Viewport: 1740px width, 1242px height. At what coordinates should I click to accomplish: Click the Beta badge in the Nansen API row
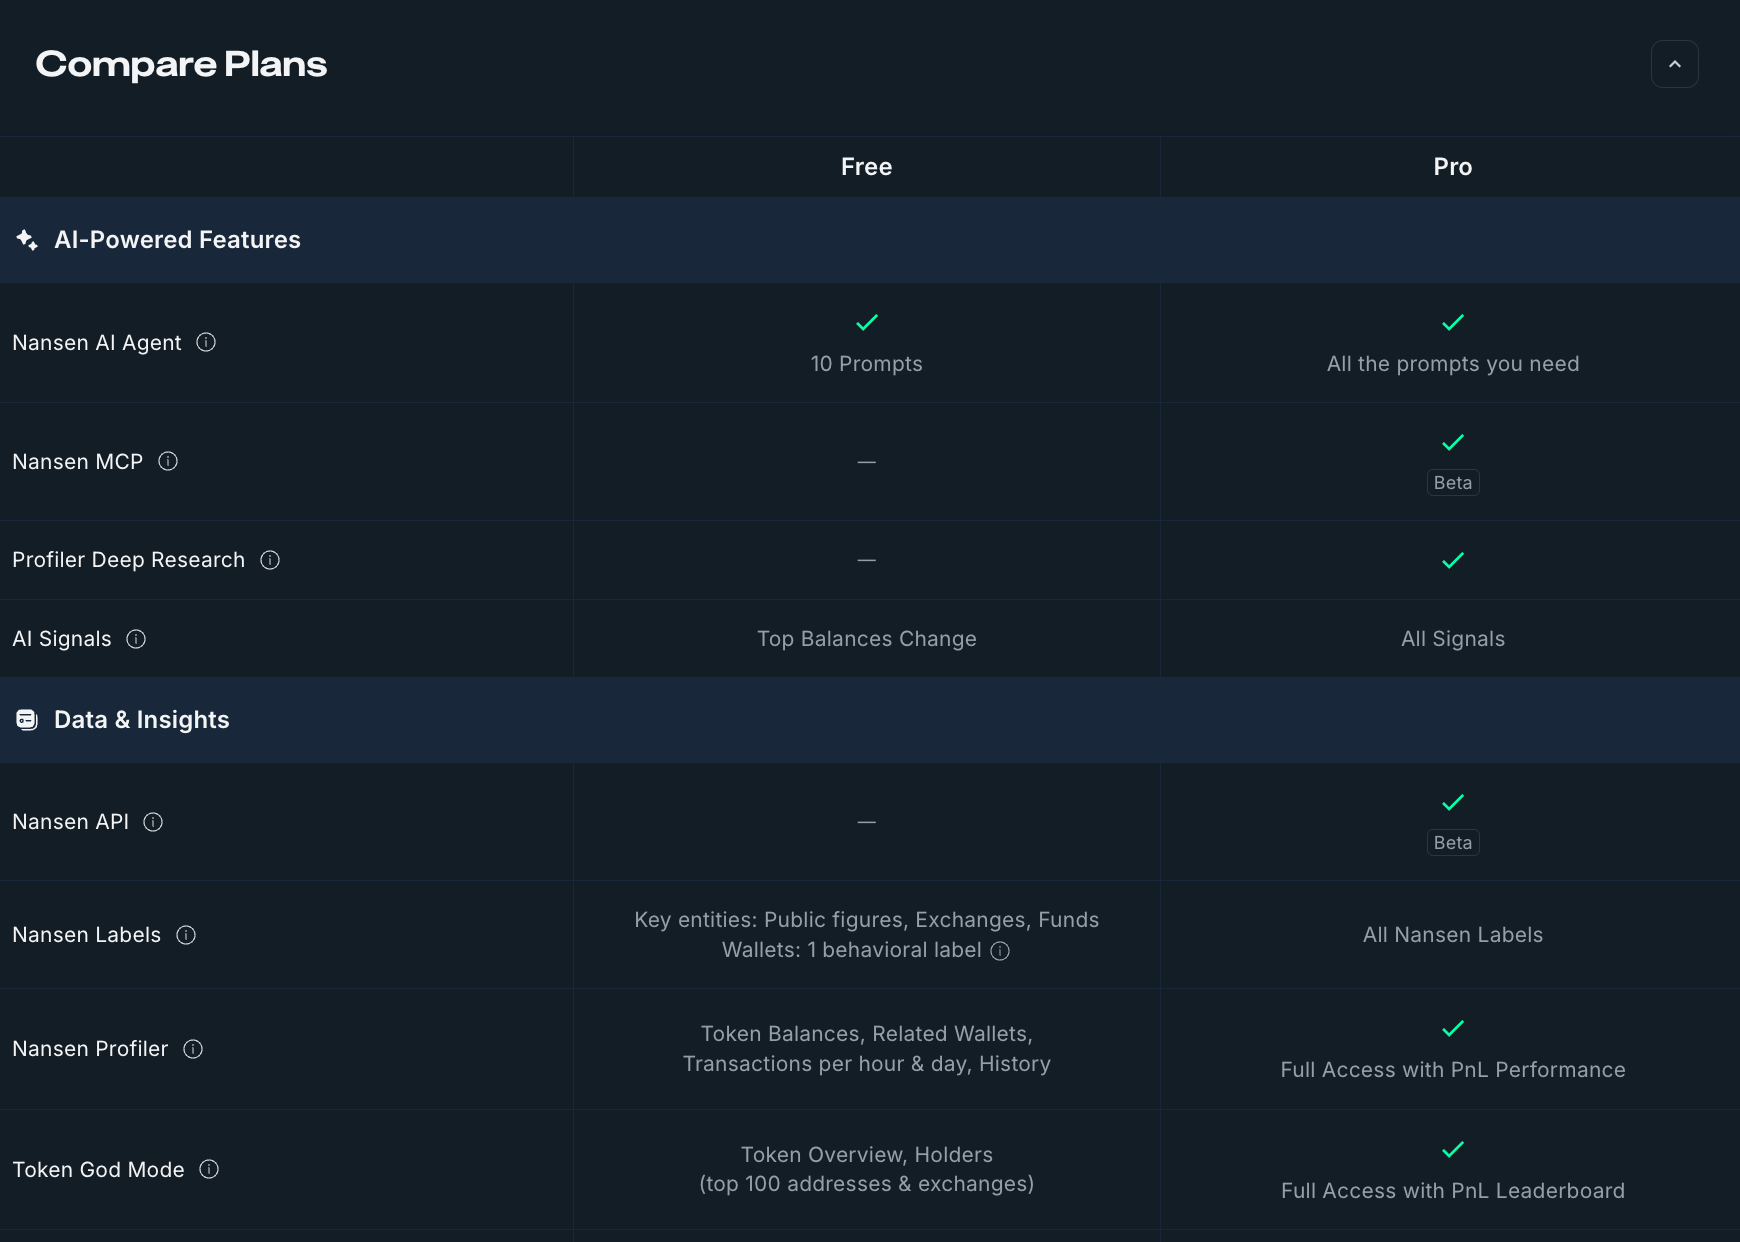pos(1452,842)
